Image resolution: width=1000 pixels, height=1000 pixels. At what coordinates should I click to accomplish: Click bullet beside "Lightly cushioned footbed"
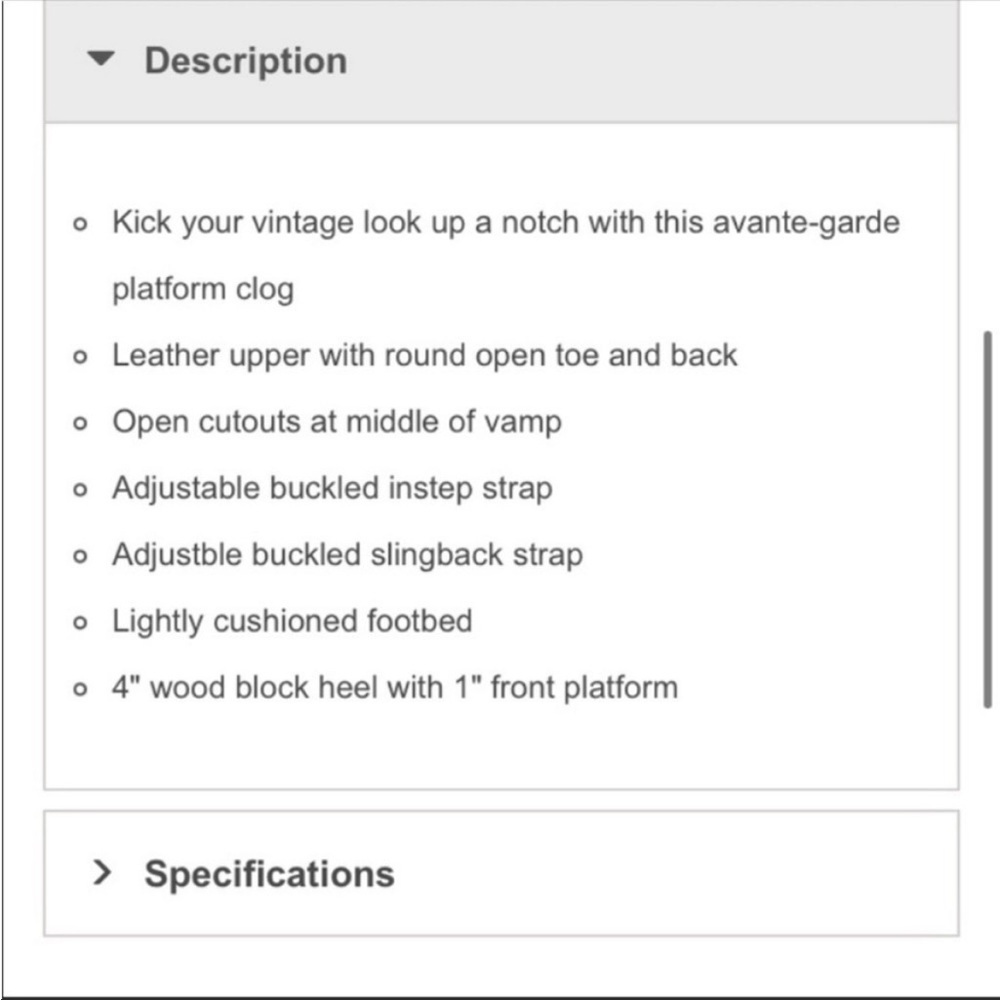tap(80, 622)
